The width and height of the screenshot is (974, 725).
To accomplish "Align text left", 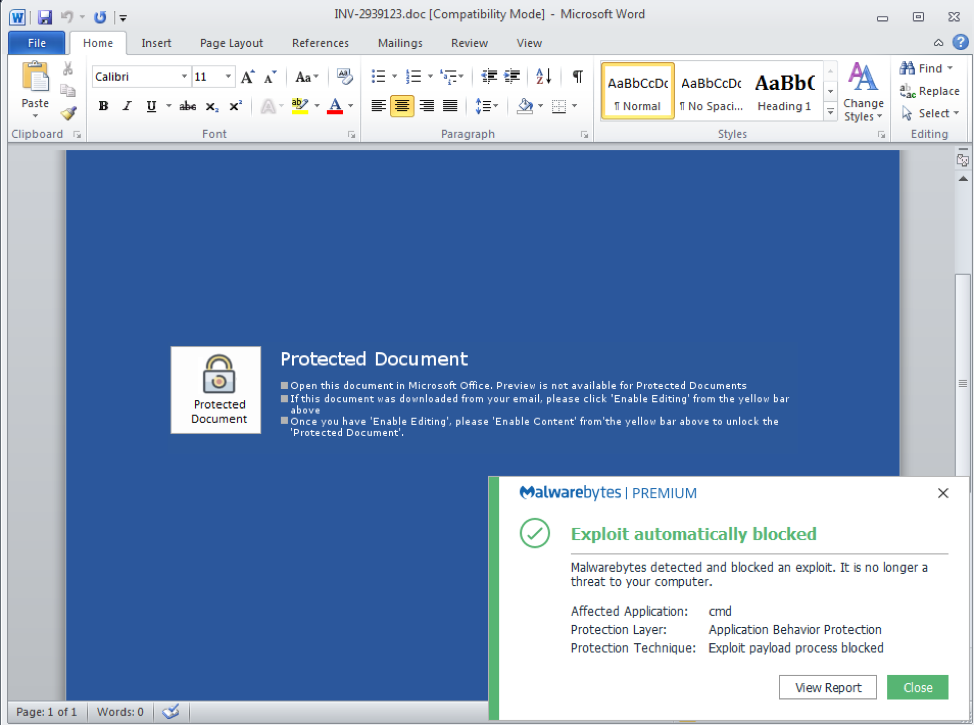I will [378, 106].
